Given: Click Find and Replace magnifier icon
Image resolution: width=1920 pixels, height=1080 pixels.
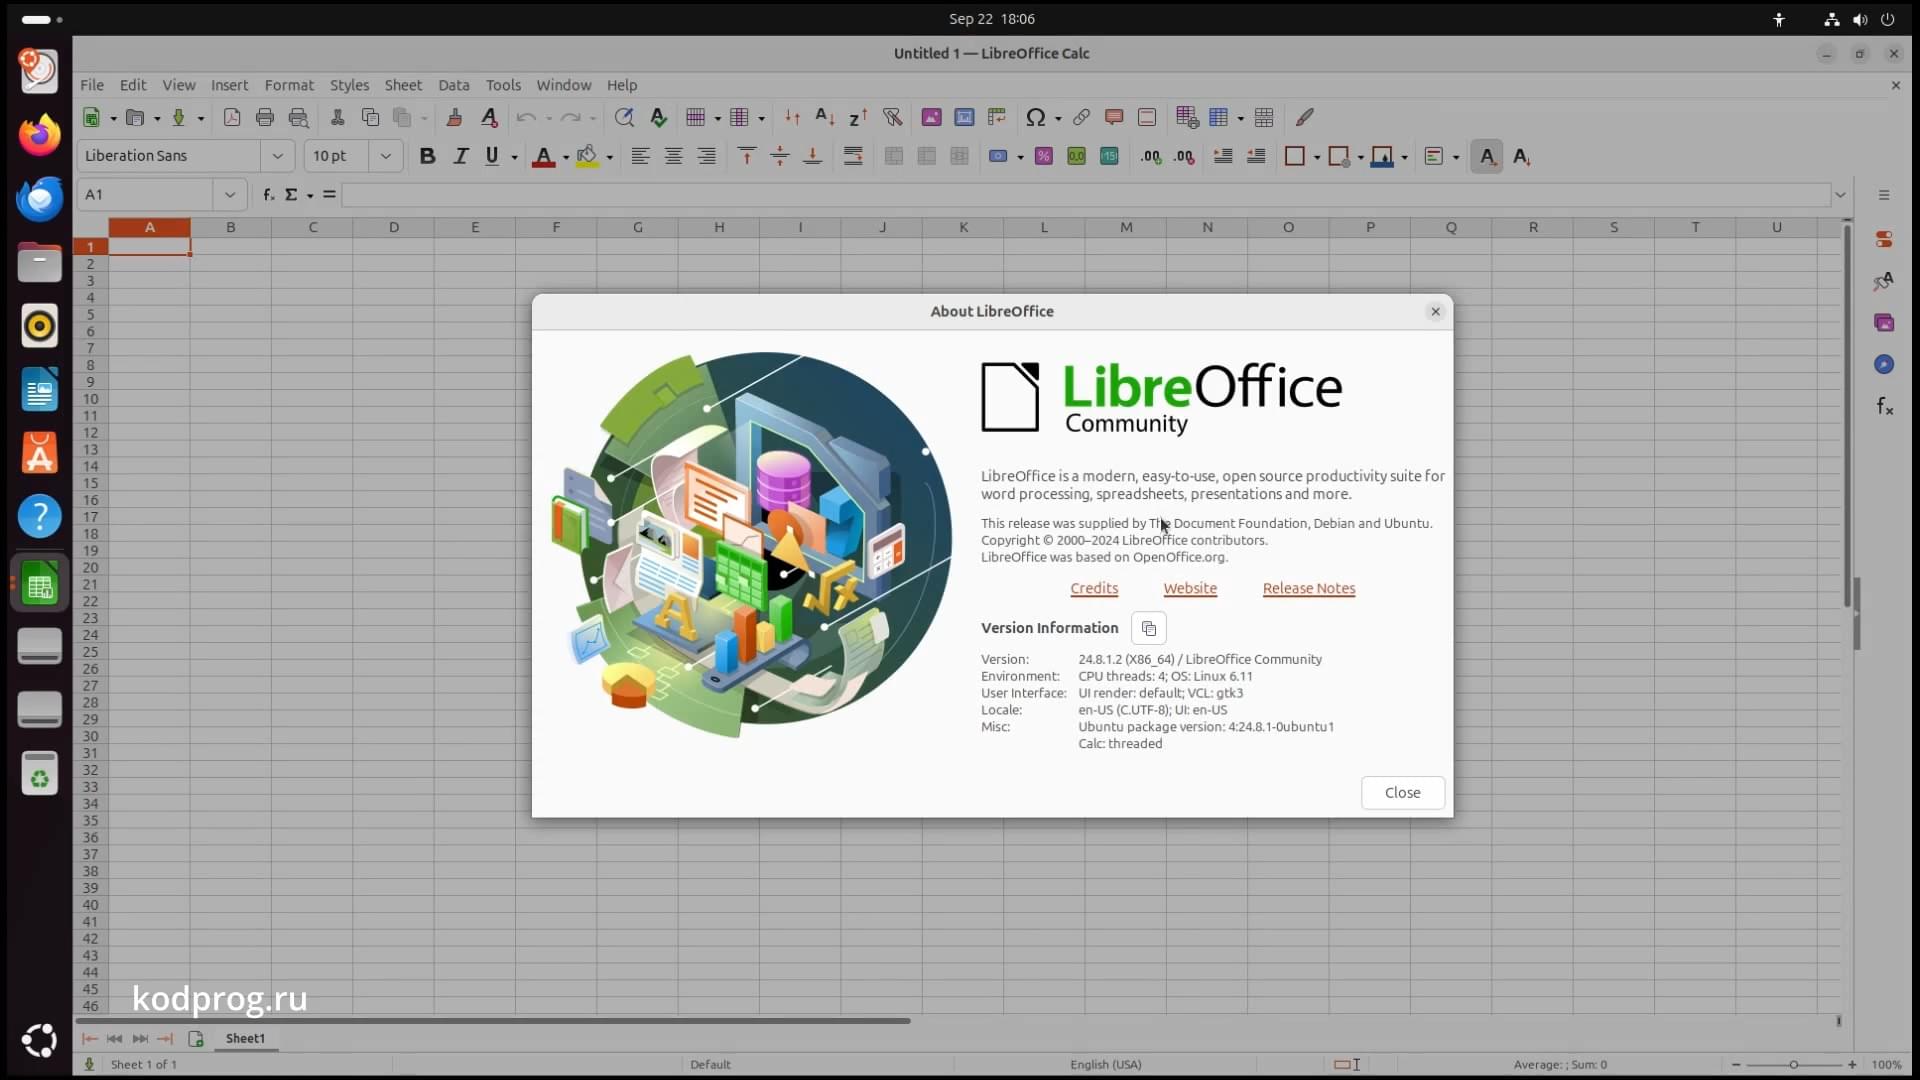Looking at the screenshot, I should pyautogui.click(x=624, y=118).
